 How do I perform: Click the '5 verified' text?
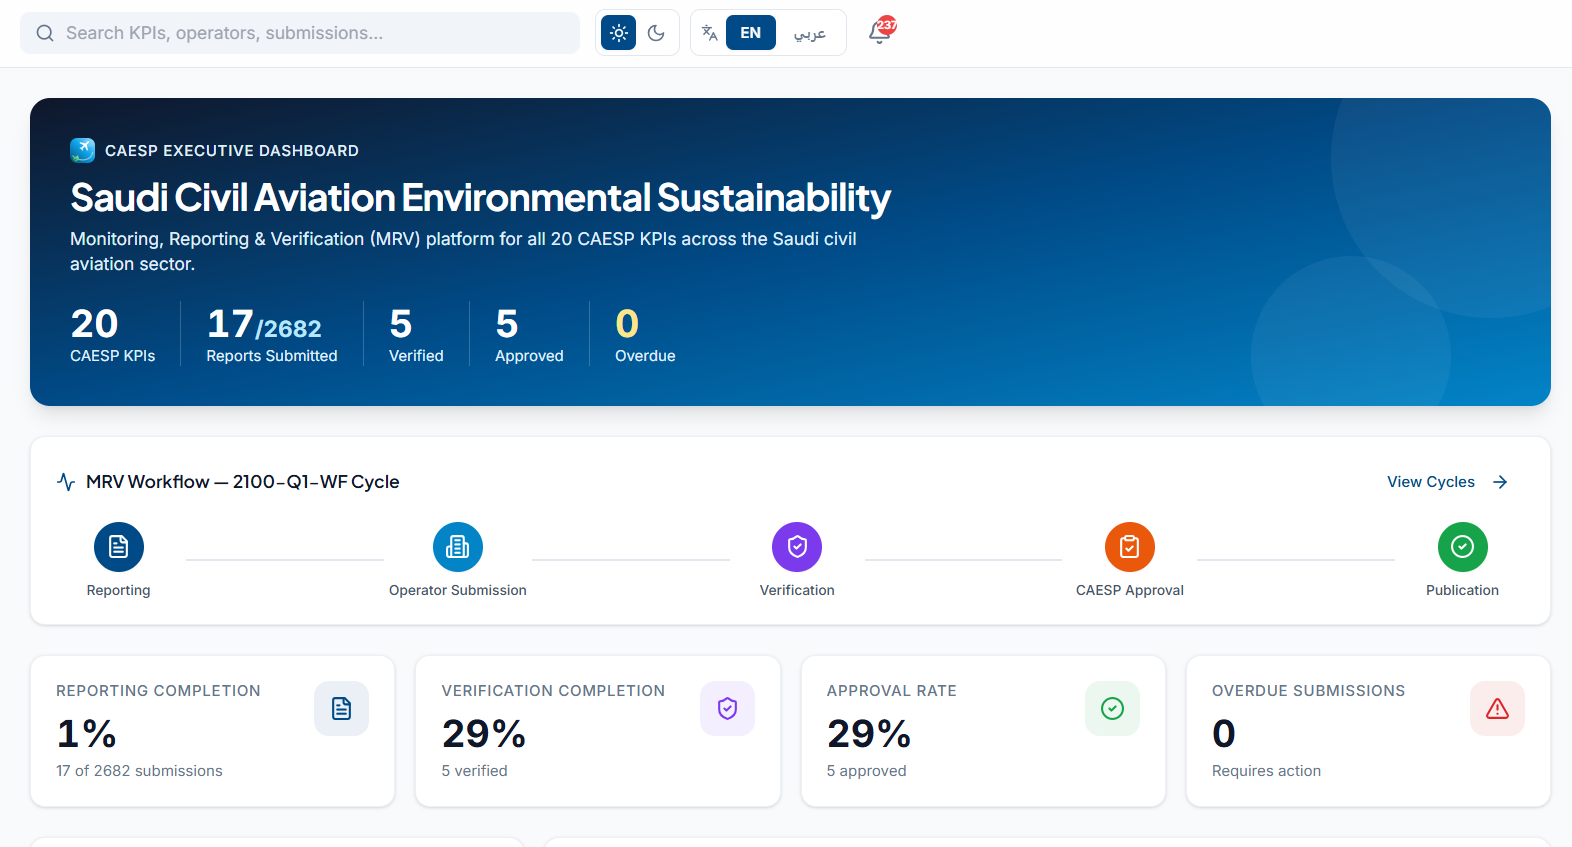click(475, 771)
